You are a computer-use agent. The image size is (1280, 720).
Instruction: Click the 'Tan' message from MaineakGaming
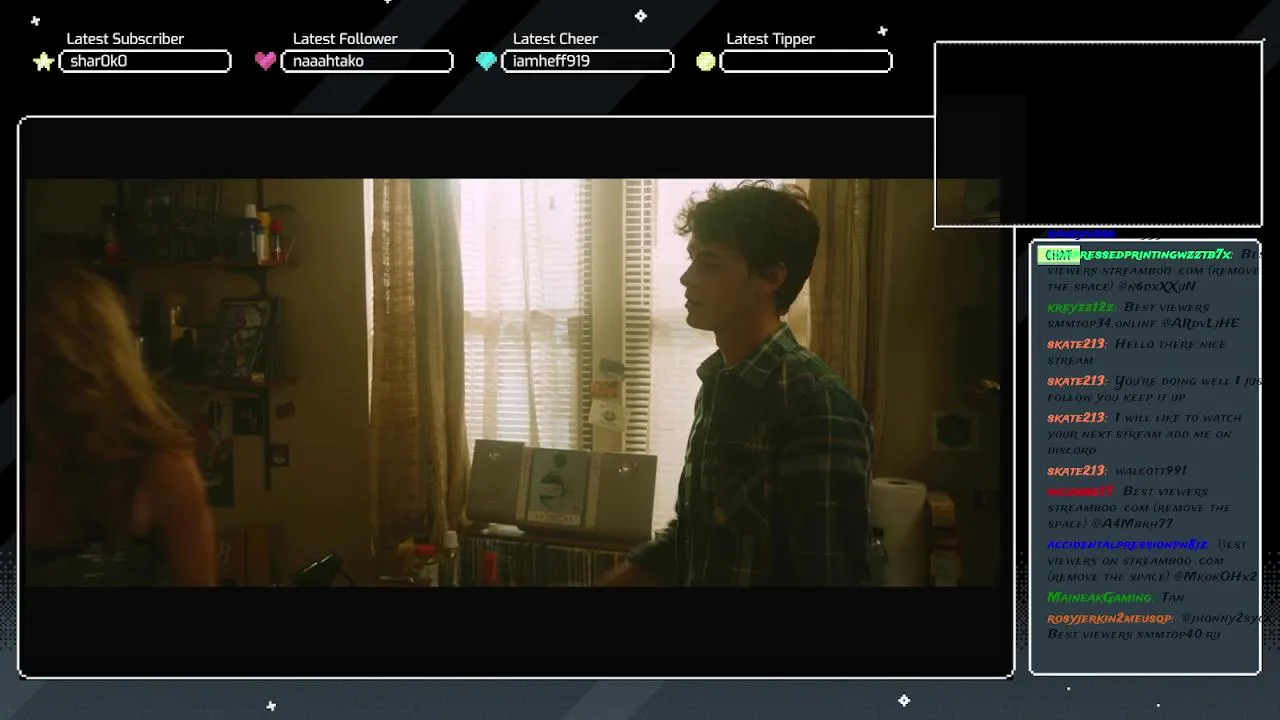click(1172, 597)
